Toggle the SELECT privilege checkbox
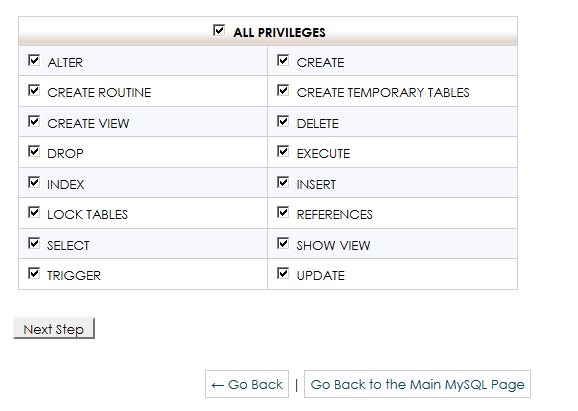The width and height of the screenshot is (578, 411). click(34, 243)
